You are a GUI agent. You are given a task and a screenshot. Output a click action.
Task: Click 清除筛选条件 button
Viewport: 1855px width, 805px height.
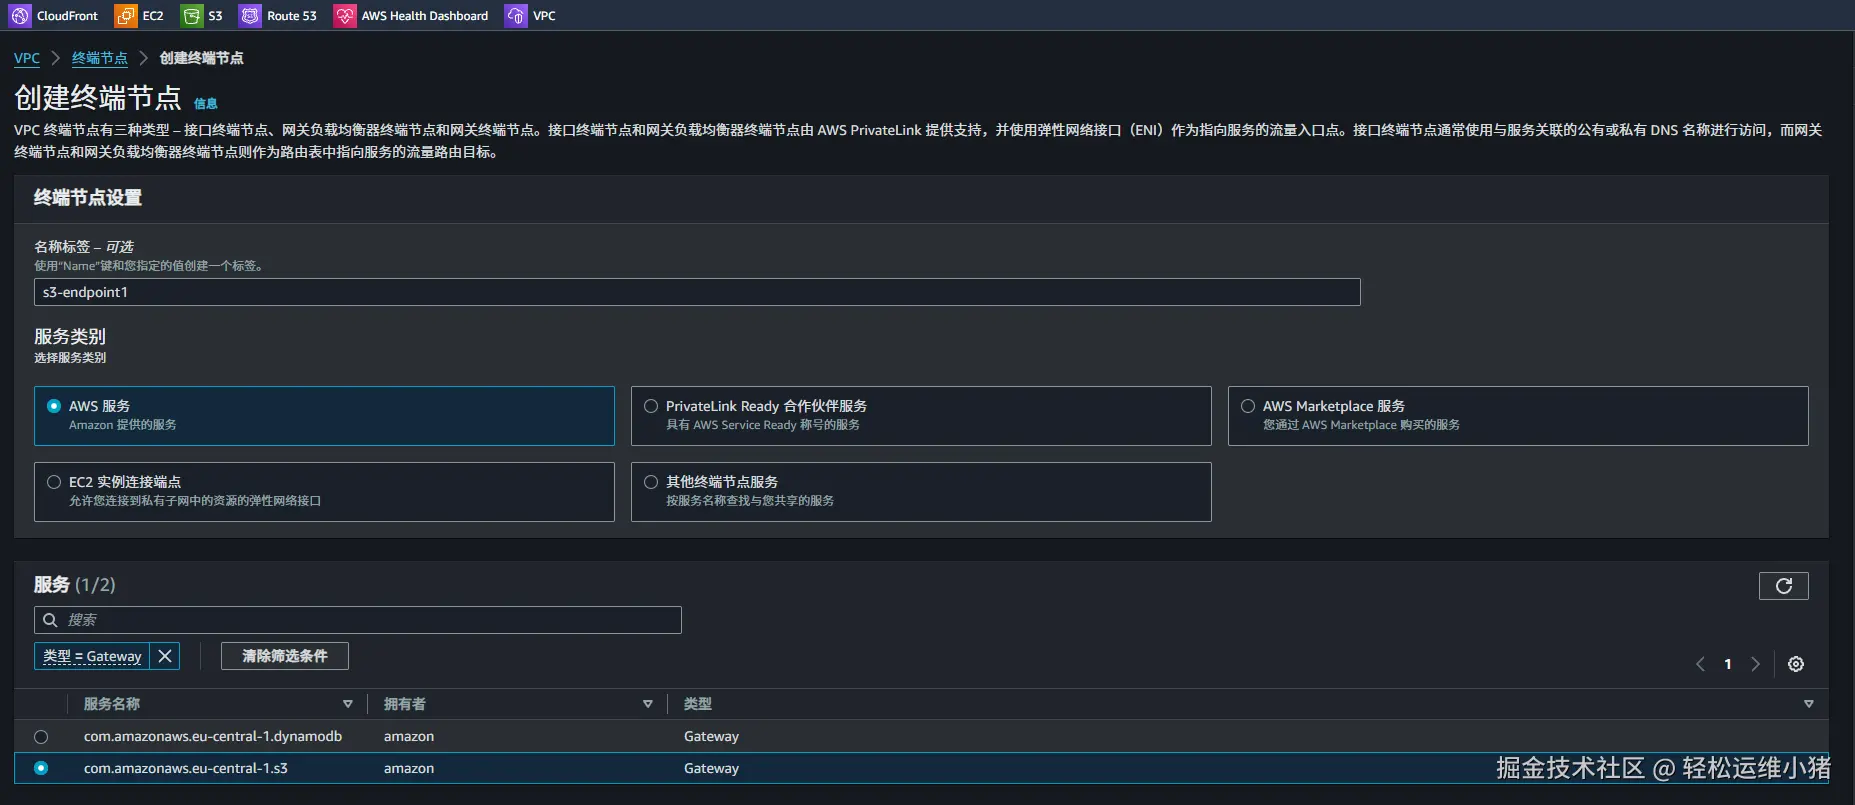(x=285, y=656)
